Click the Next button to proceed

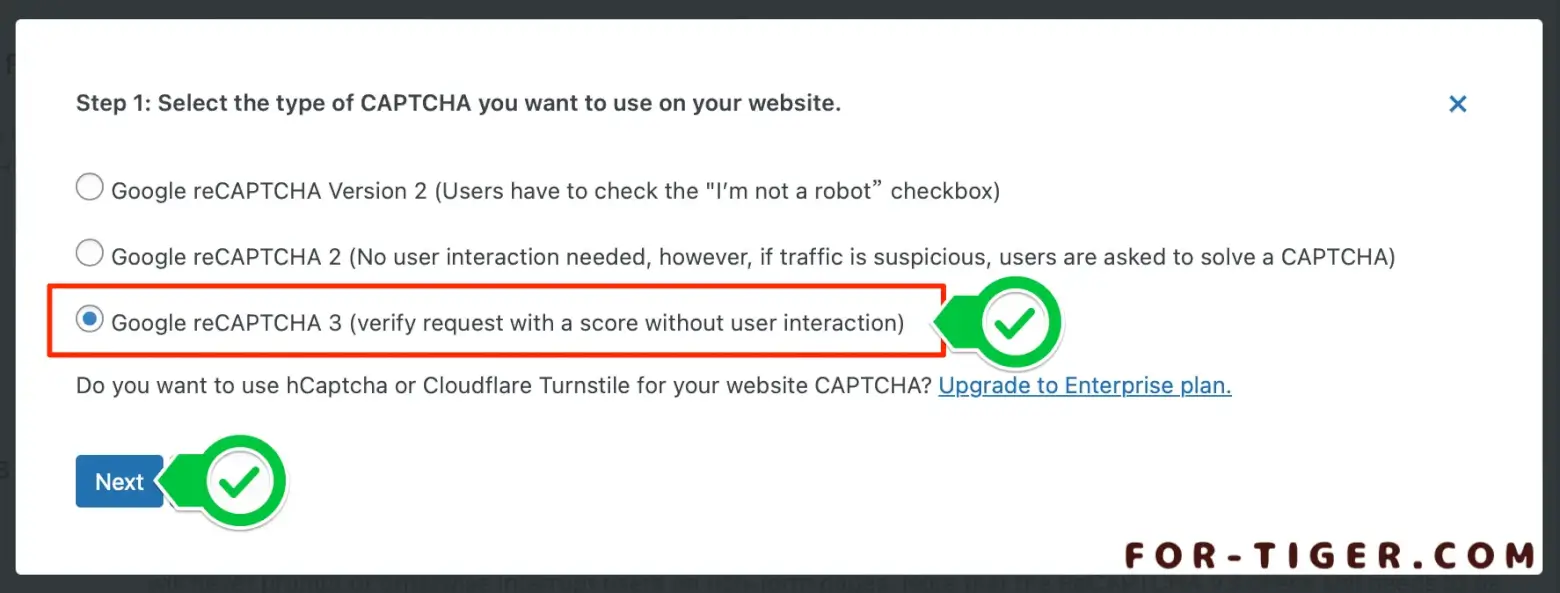[x=118, y=481]
